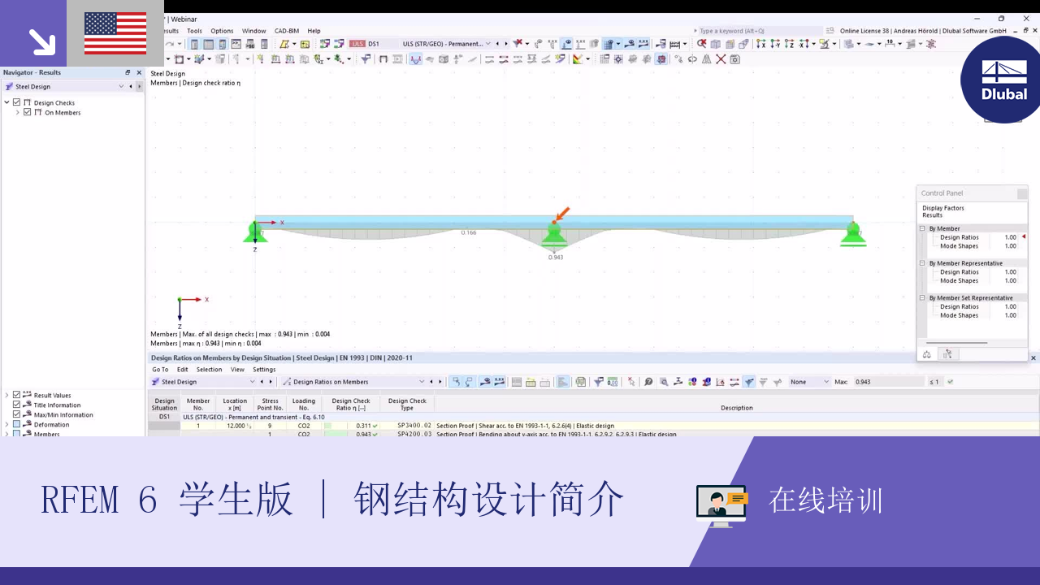Open the Tools menu
This screenshot has height=585, width=1040.
[x=194, y=31]
